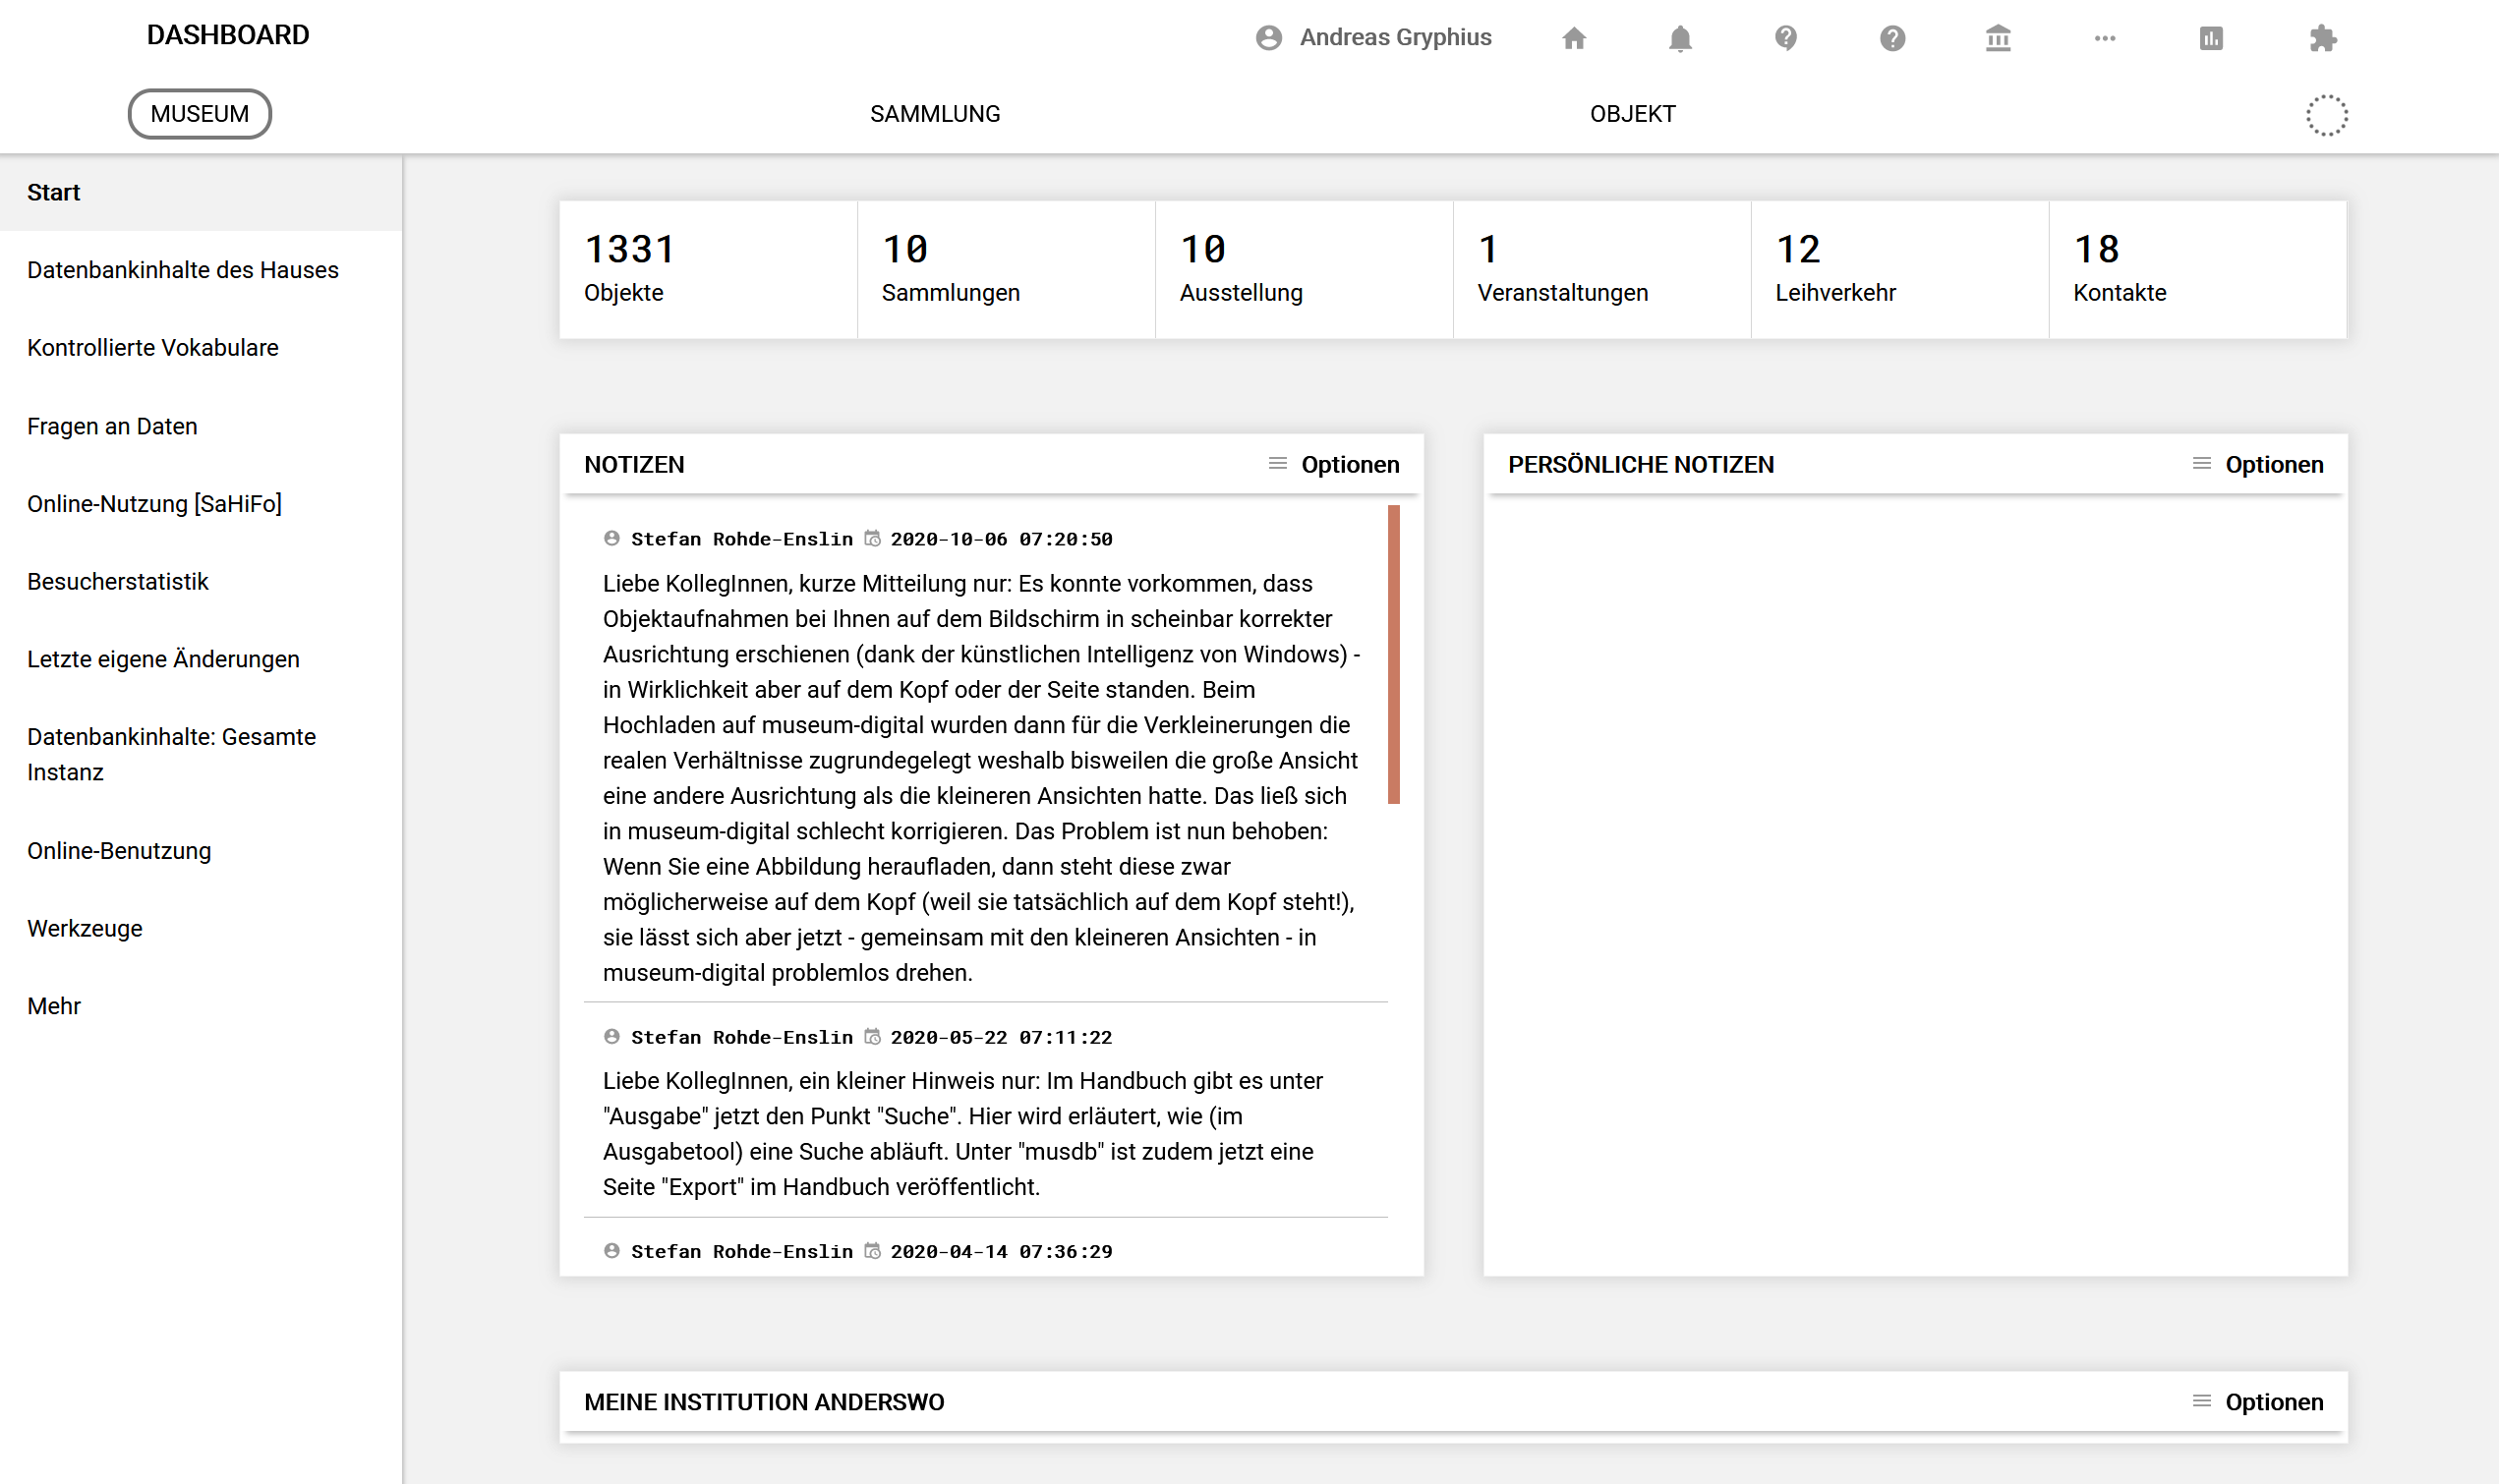Open Optionen for the Notizen panel
Image resolution: width=2499 pixels, height=1484 pixels.
coord(1349,464)
